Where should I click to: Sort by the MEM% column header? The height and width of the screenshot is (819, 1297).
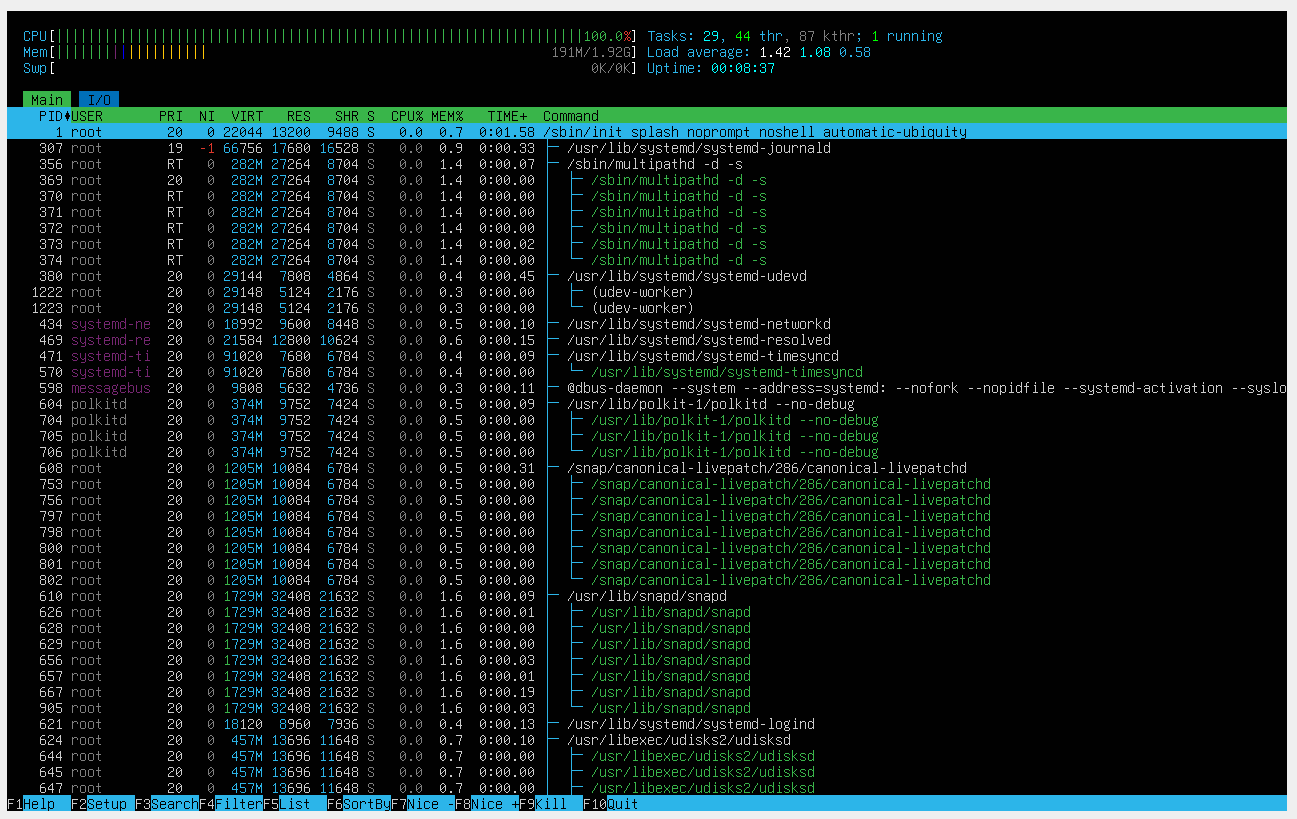(447, 116)
